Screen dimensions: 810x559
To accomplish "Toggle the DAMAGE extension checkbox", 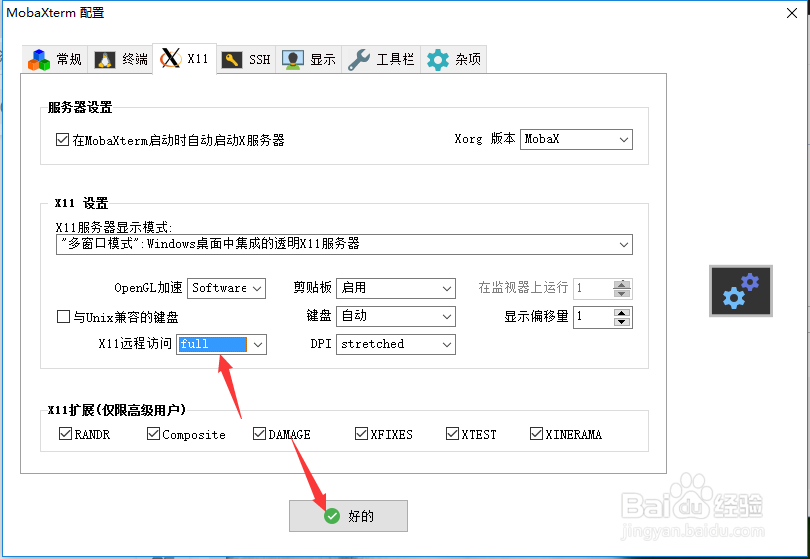I will (x=259, y=433).
